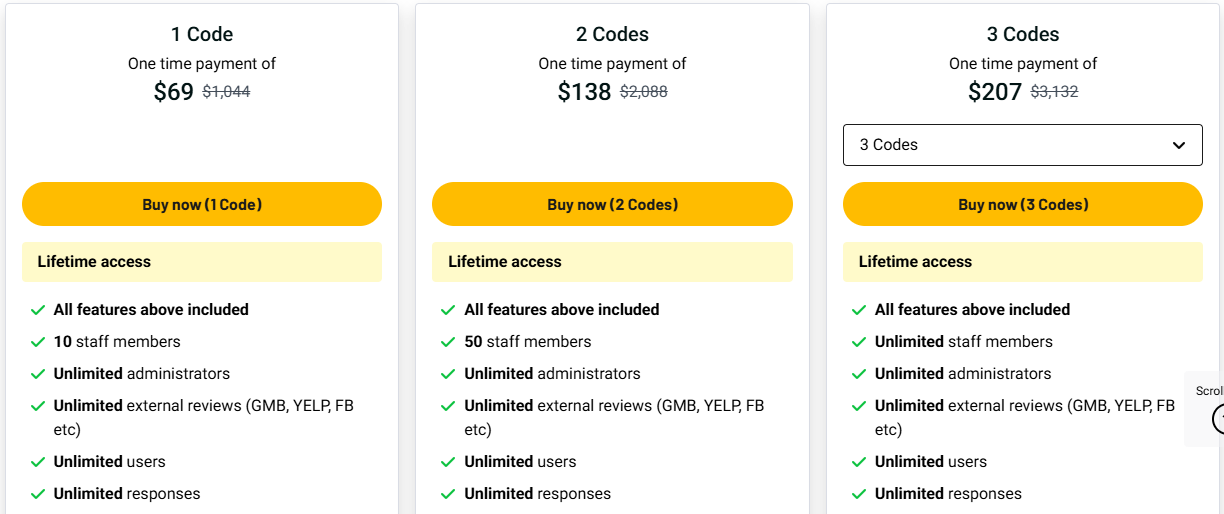Expand the chevron arrow of codes selector
The height and width of the screenshot is (514, 1224).
pos(1179,146)
